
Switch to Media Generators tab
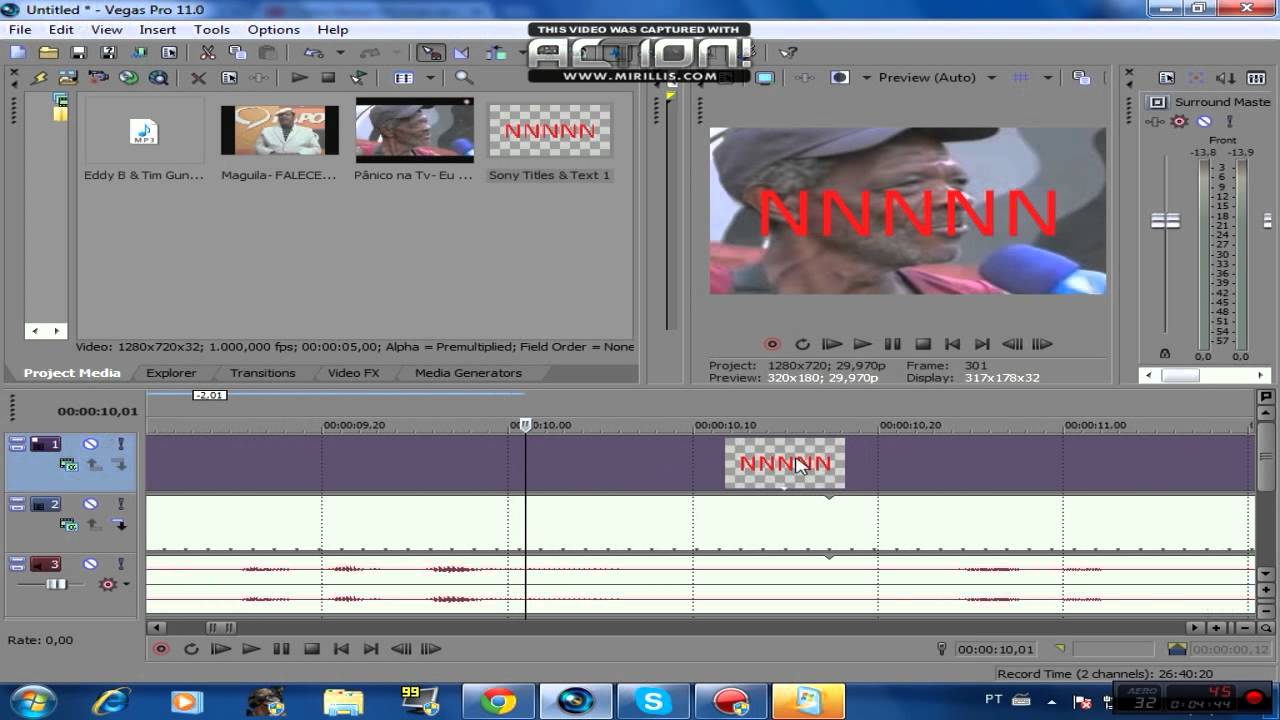[468, 373]
